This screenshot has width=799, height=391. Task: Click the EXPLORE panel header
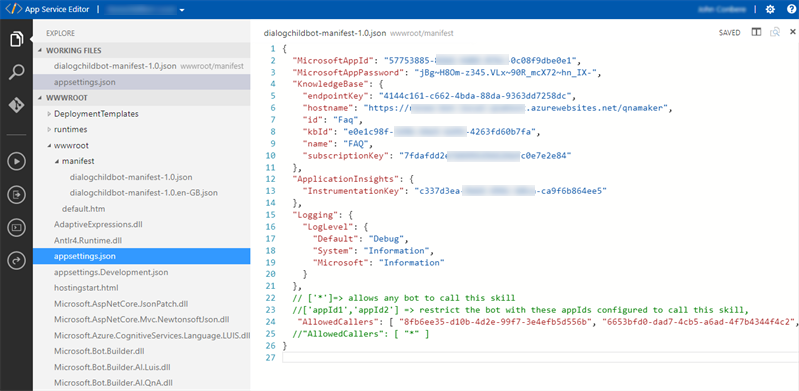pos(61,33)
